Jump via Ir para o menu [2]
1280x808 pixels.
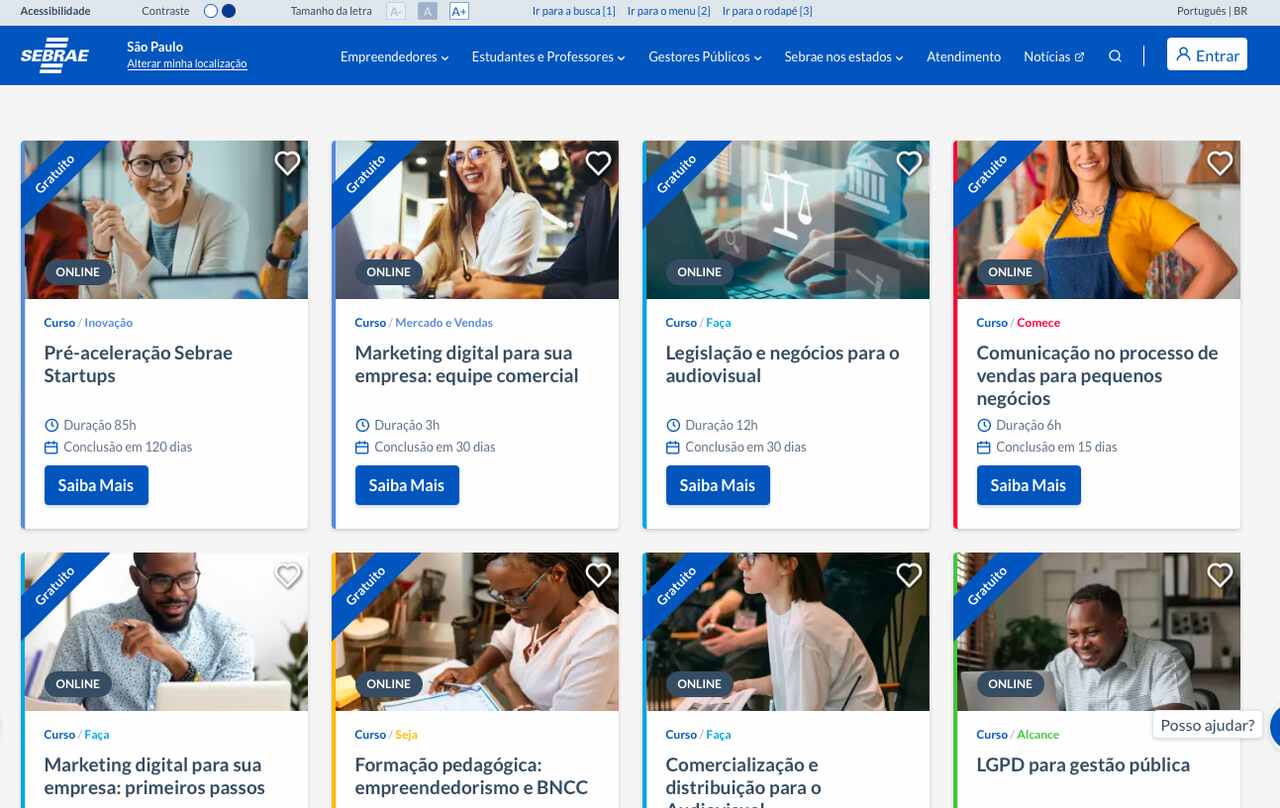coord(669,11)
